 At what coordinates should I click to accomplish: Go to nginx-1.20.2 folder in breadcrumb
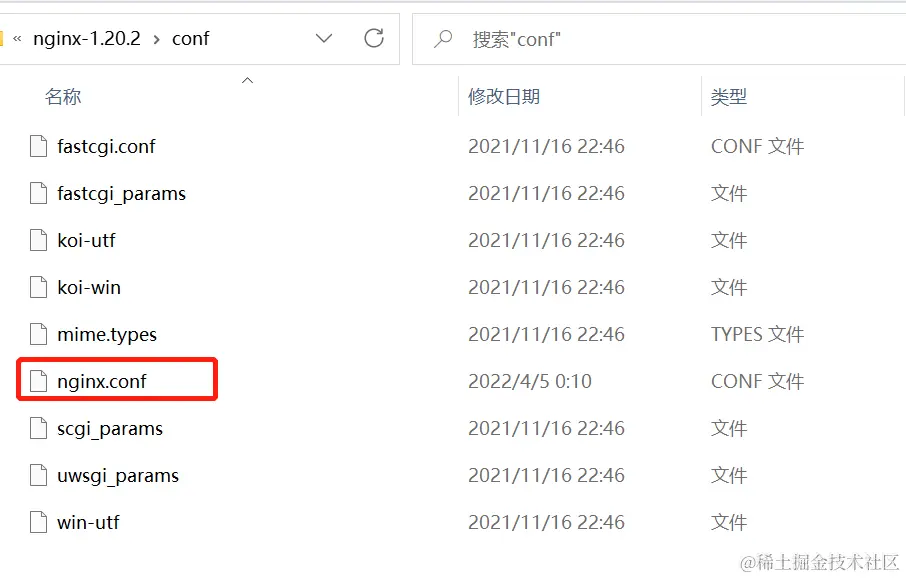click(87, 39)
